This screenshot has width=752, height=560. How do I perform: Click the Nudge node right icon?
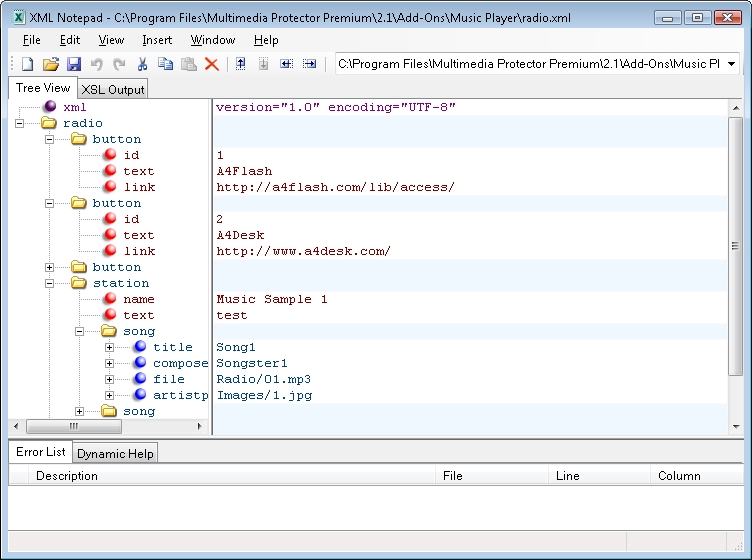pyautogui.click(x=309, y=64)
